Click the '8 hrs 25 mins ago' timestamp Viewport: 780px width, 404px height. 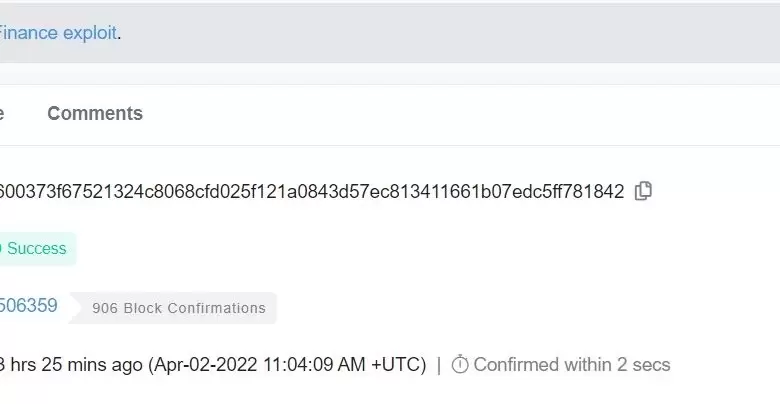tap(70, 365)
